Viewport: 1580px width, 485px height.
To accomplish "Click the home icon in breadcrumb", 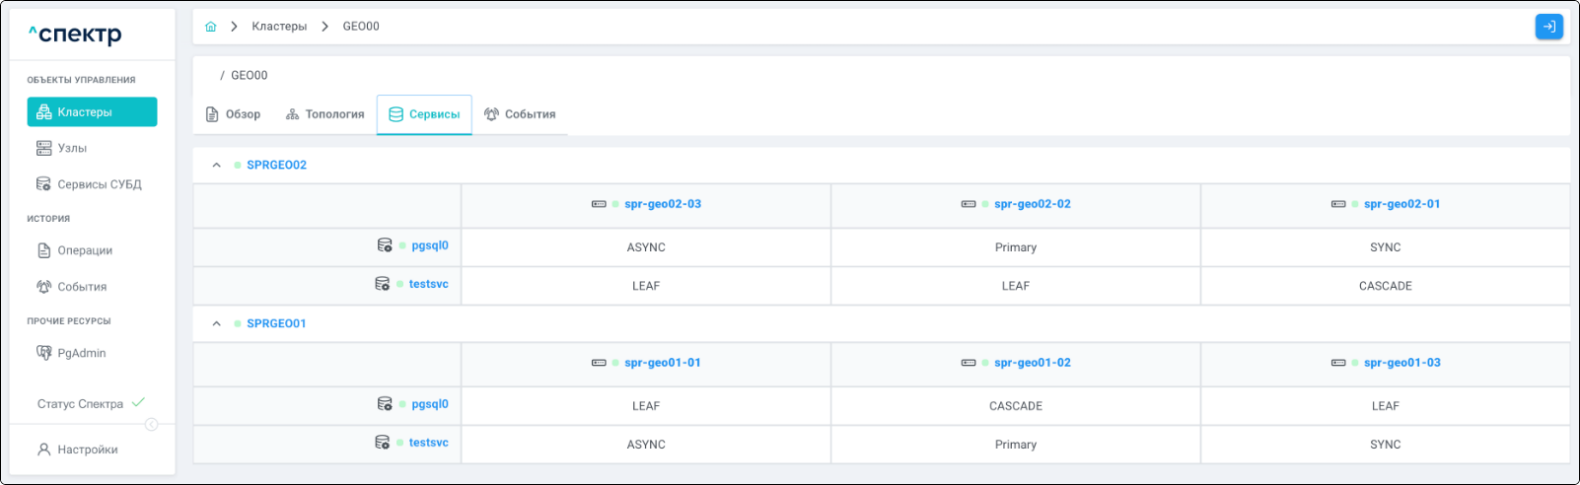I will (x=210, y=27).
